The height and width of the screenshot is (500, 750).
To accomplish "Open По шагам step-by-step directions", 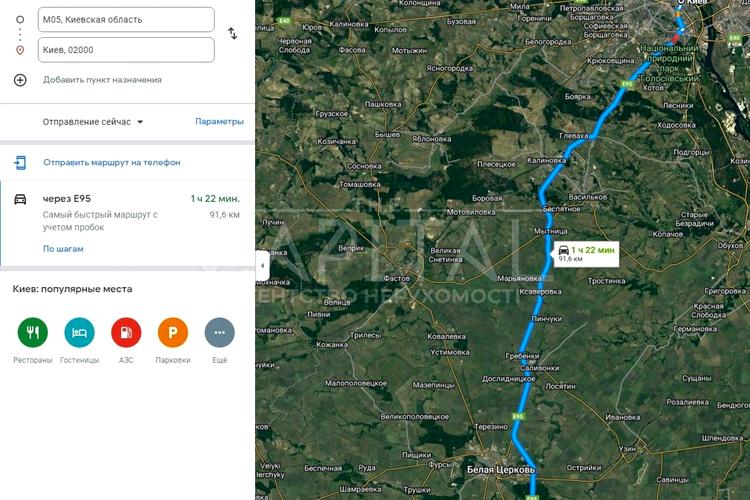I will coord(63,249).
